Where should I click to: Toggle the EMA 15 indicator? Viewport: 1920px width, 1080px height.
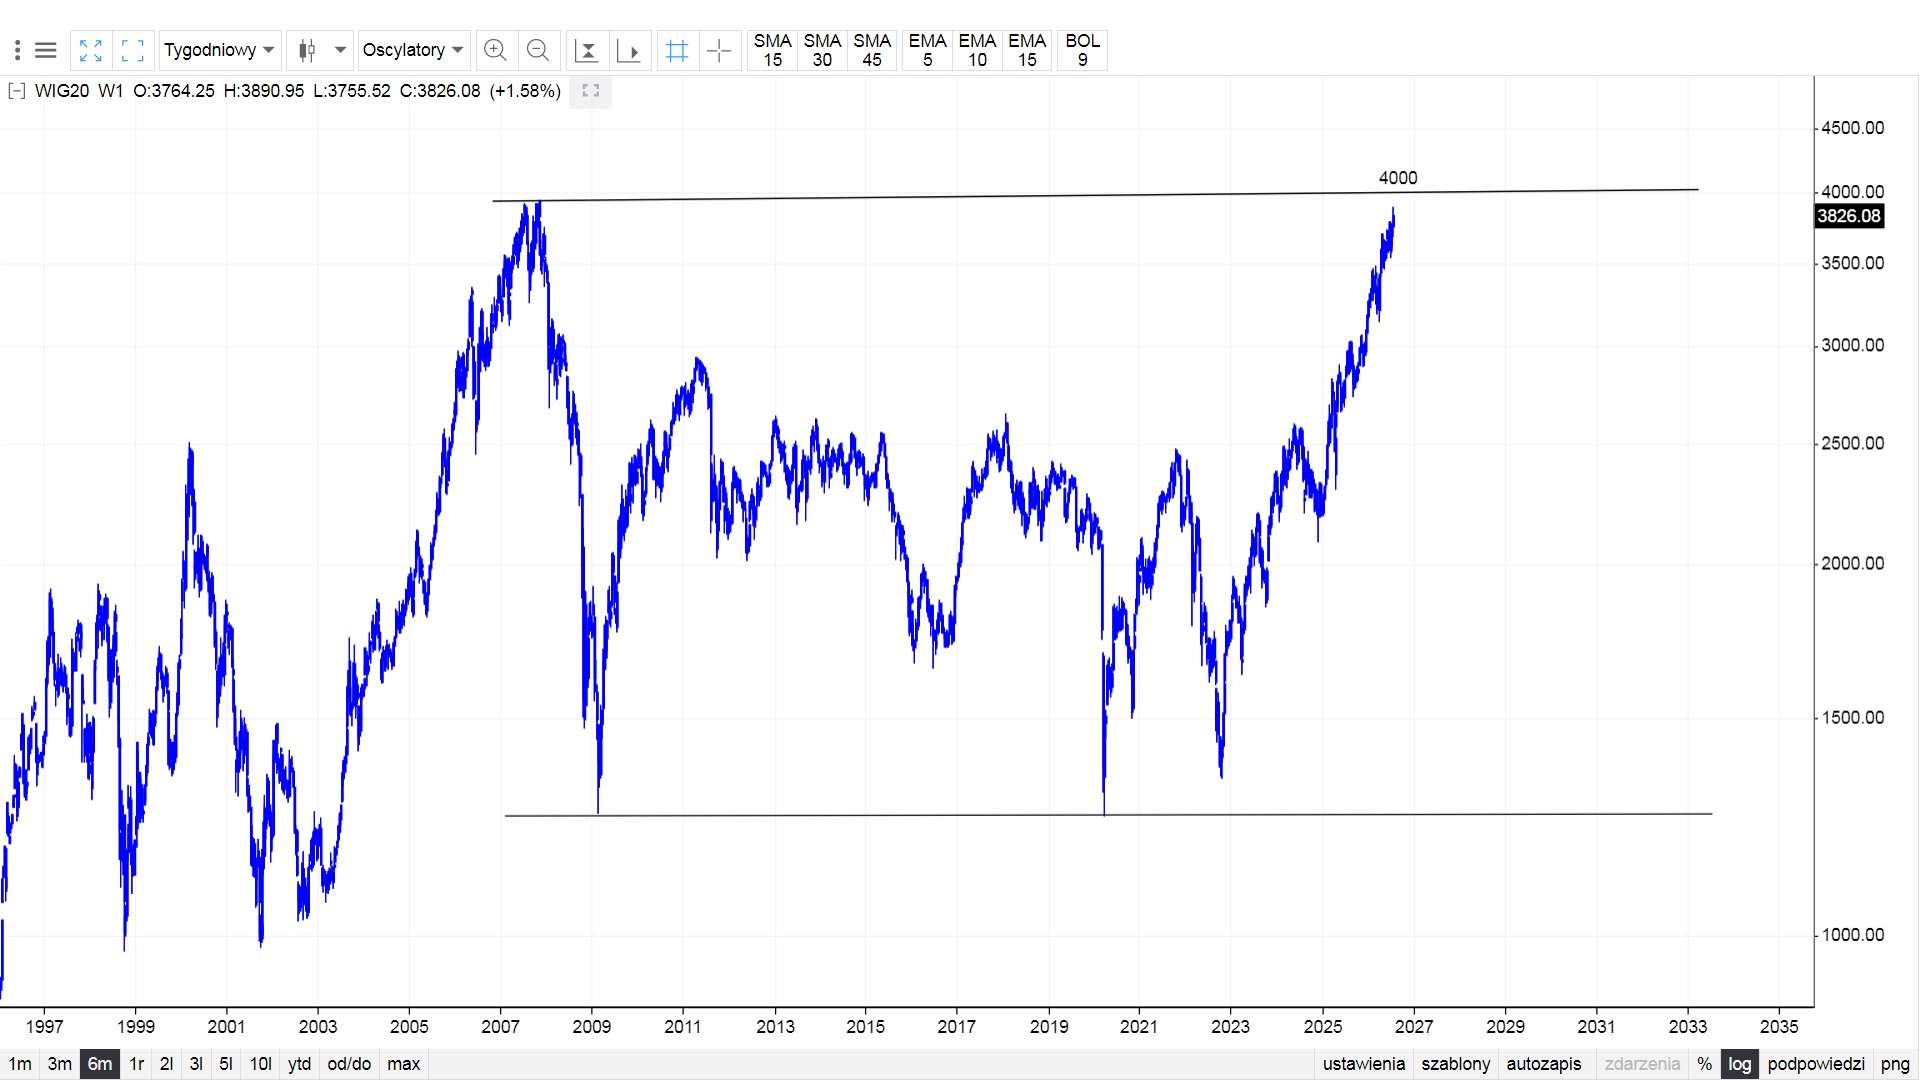click(1027, 50)
